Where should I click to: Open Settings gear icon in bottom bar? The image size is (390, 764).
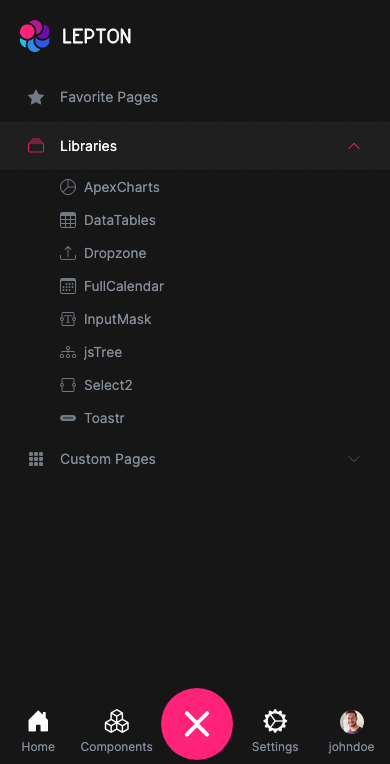point(275,721)
